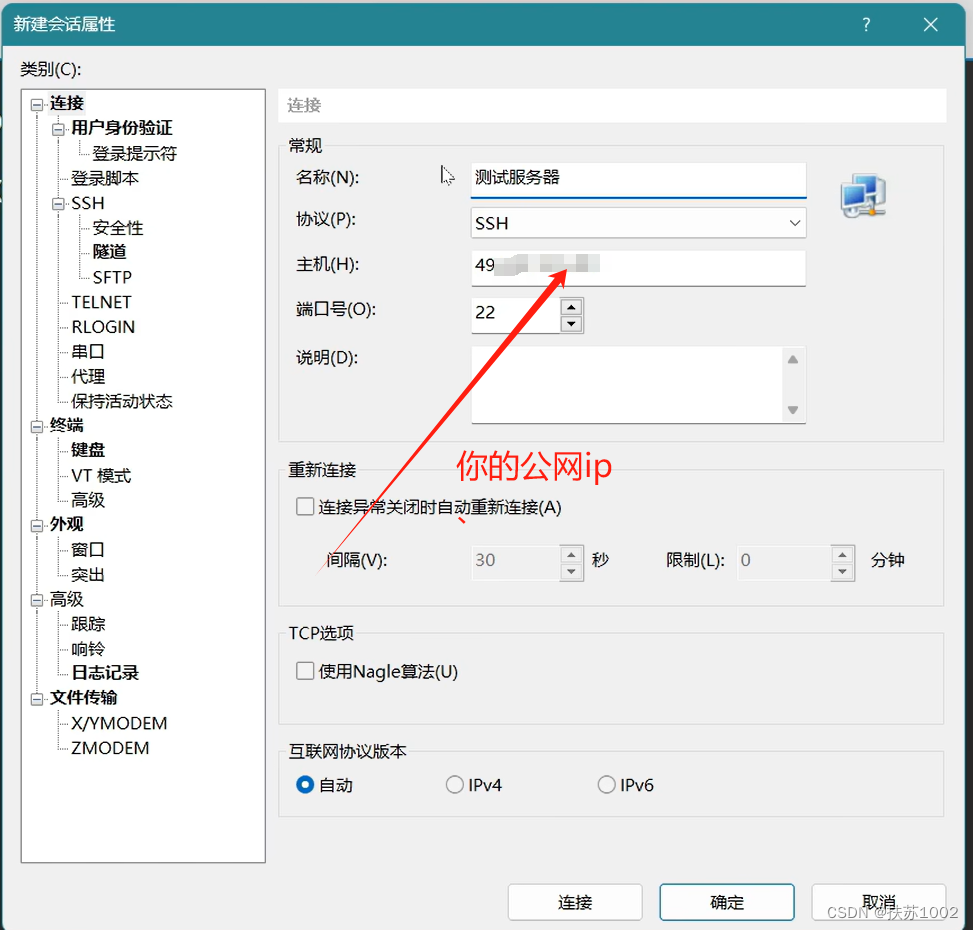Select SFTP in the tree
Viewport: 973px width, 930px height.
tap(112, 277)
